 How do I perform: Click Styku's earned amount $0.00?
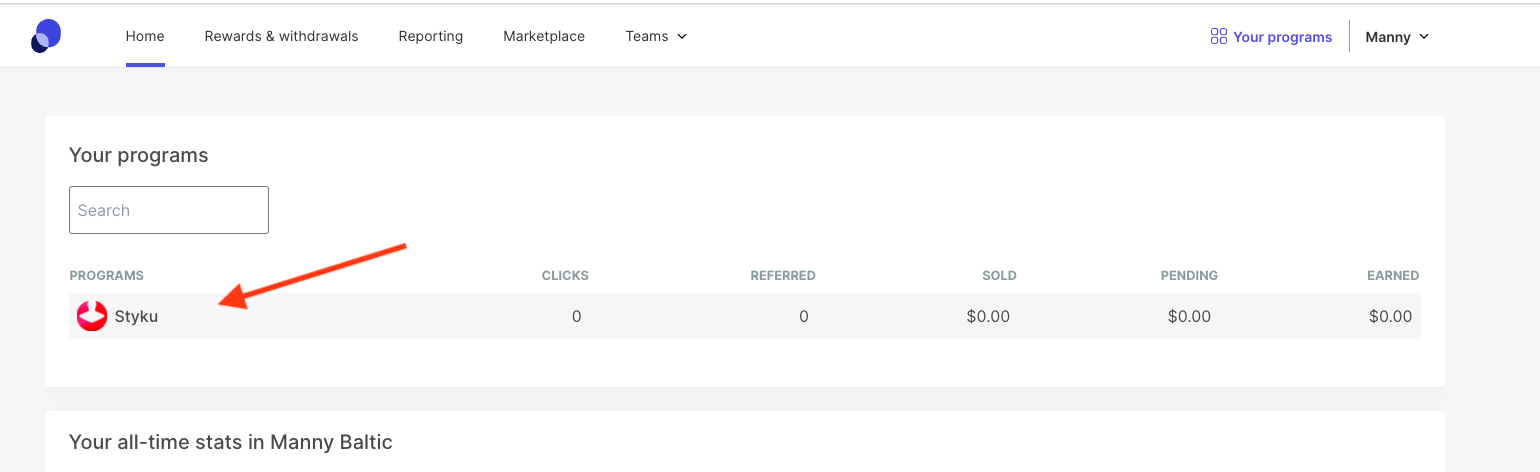click(1390, 316)
